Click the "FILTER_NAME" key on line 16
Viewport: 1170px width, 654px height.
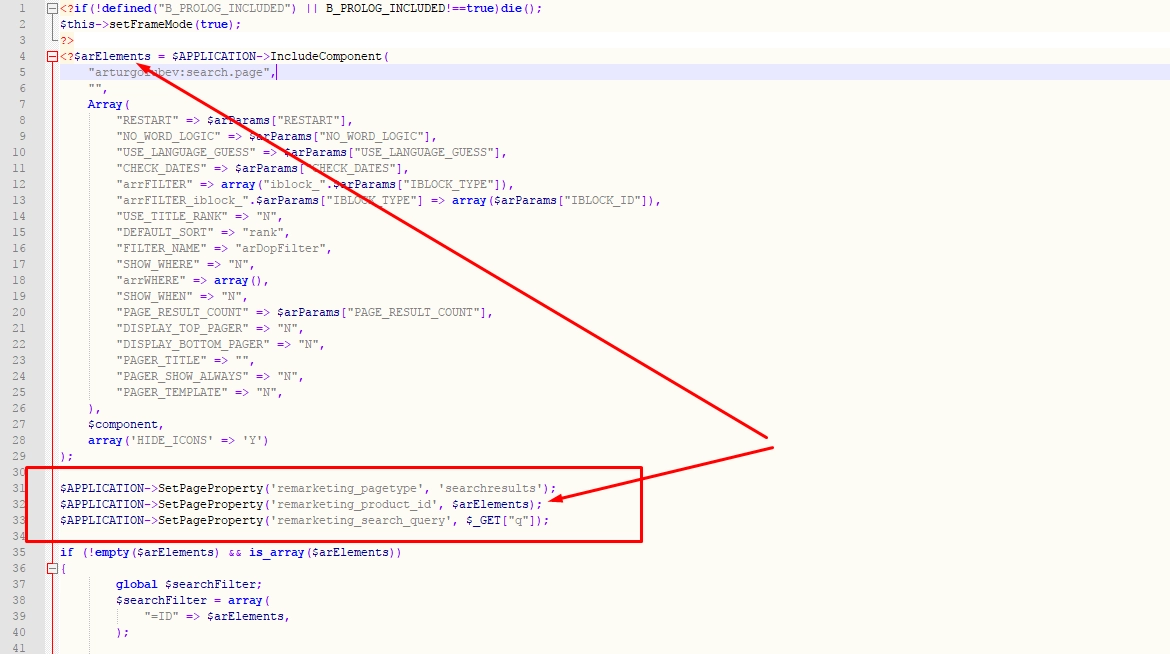161,249
